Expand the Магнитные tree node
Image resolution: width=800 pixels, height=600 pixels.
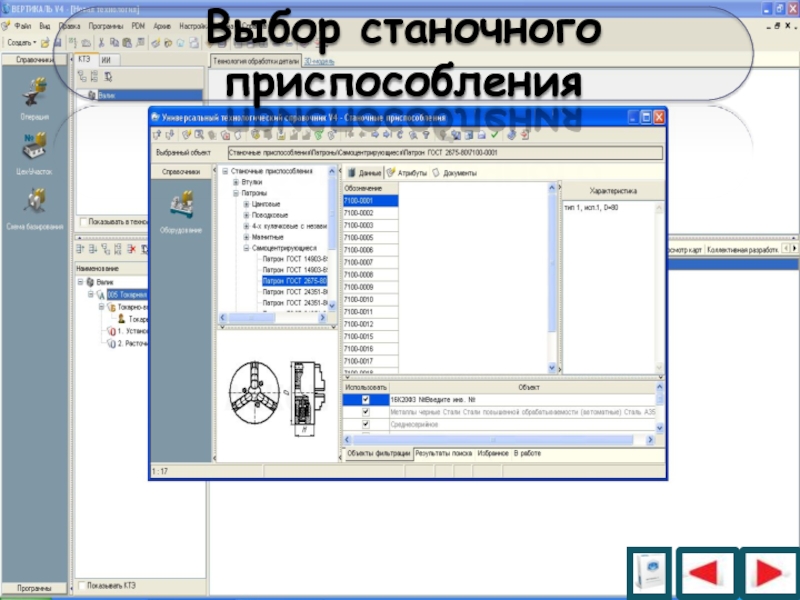(x=246, y=237)
